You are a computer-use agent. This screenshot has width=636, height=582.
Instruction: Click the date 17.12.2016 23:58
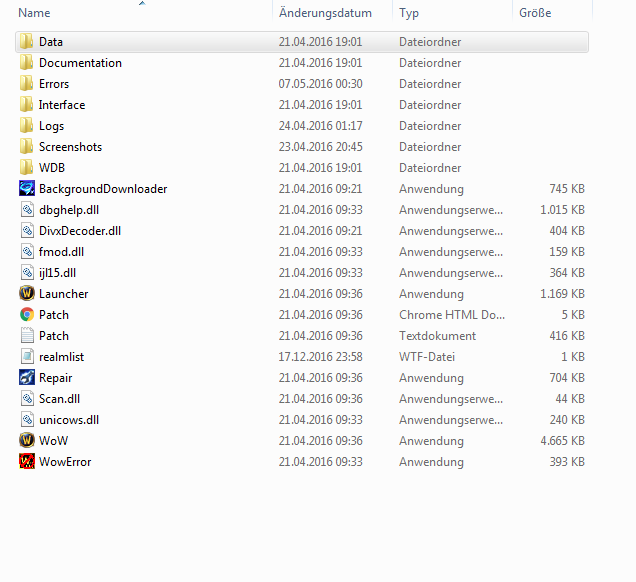coord(320,357)
